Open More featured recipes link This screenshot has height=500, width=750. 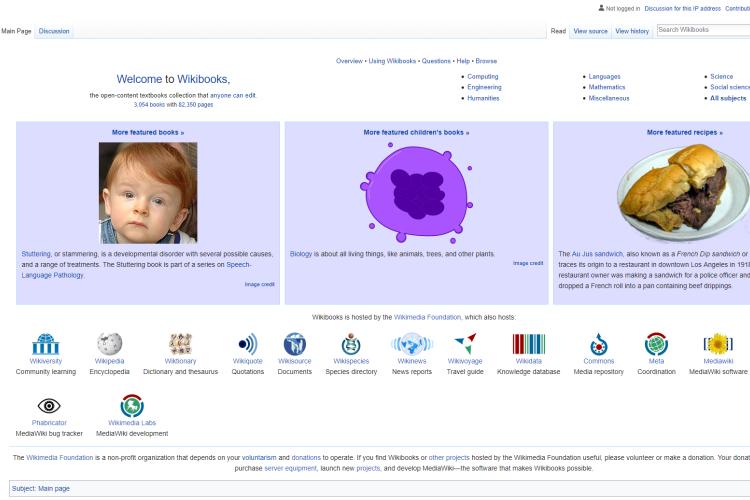click(x=684, y=132)
